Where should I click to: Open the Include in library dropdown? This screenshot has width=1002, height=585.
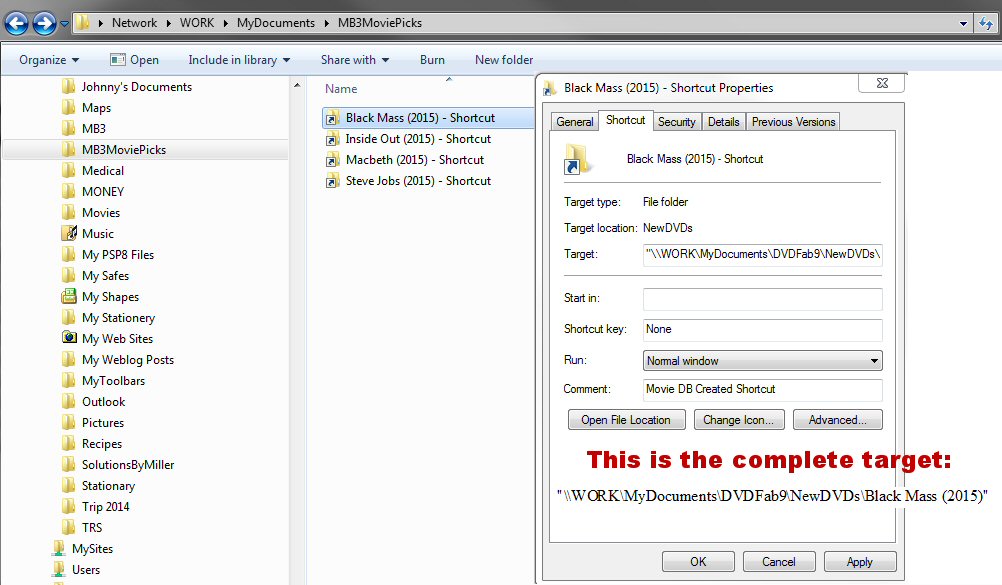click(239, 60)
